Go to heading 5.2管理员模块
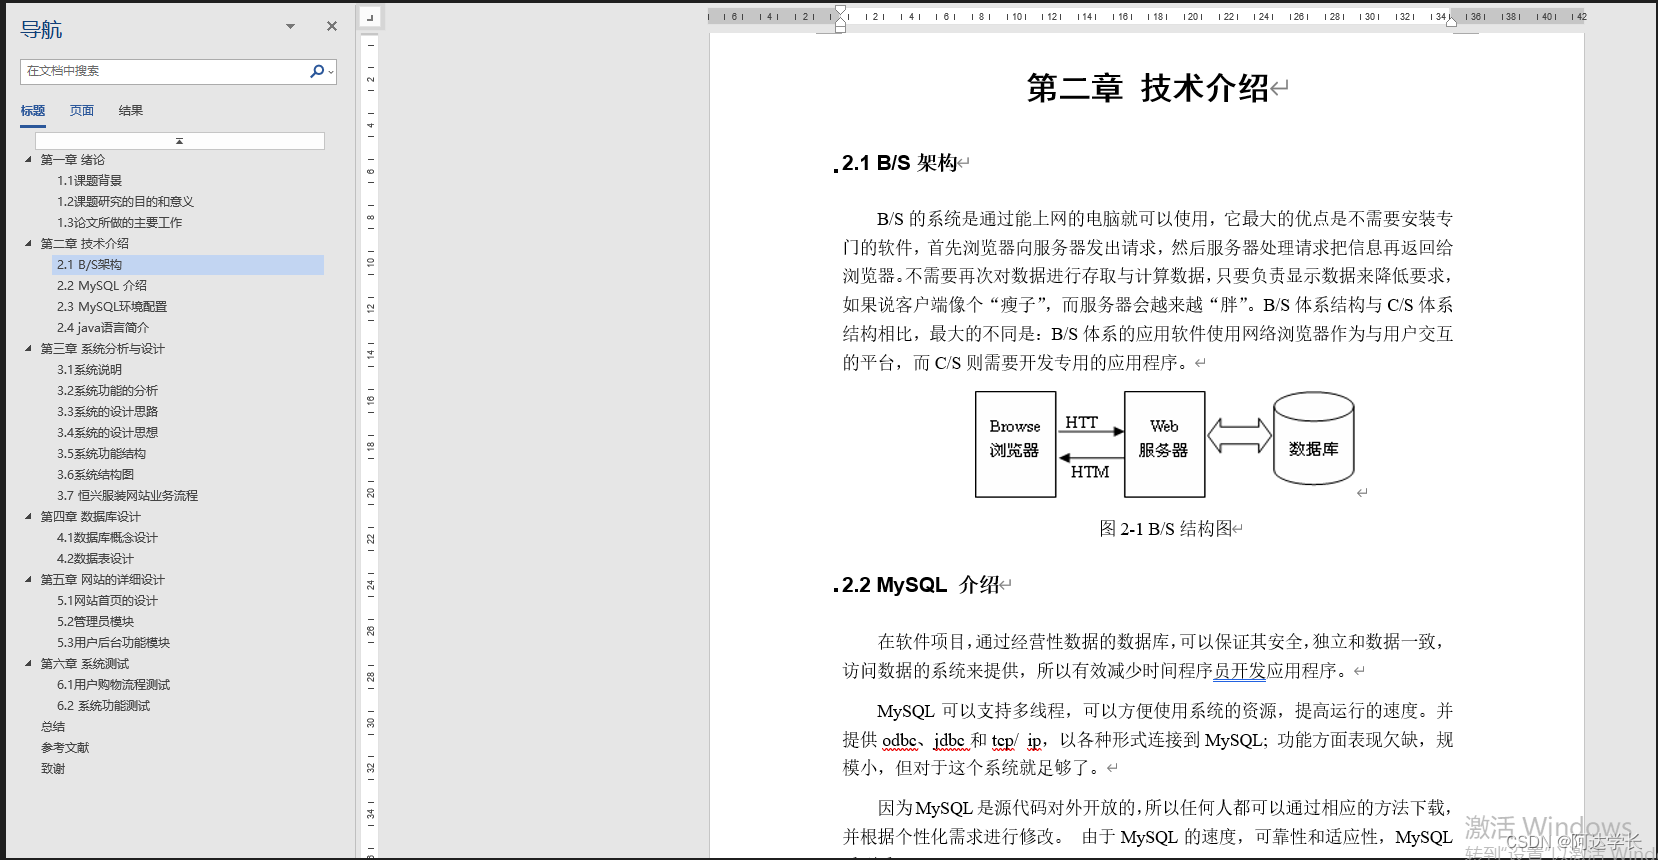This screenshot has width=1658, height=860. [x=95, y=622]
